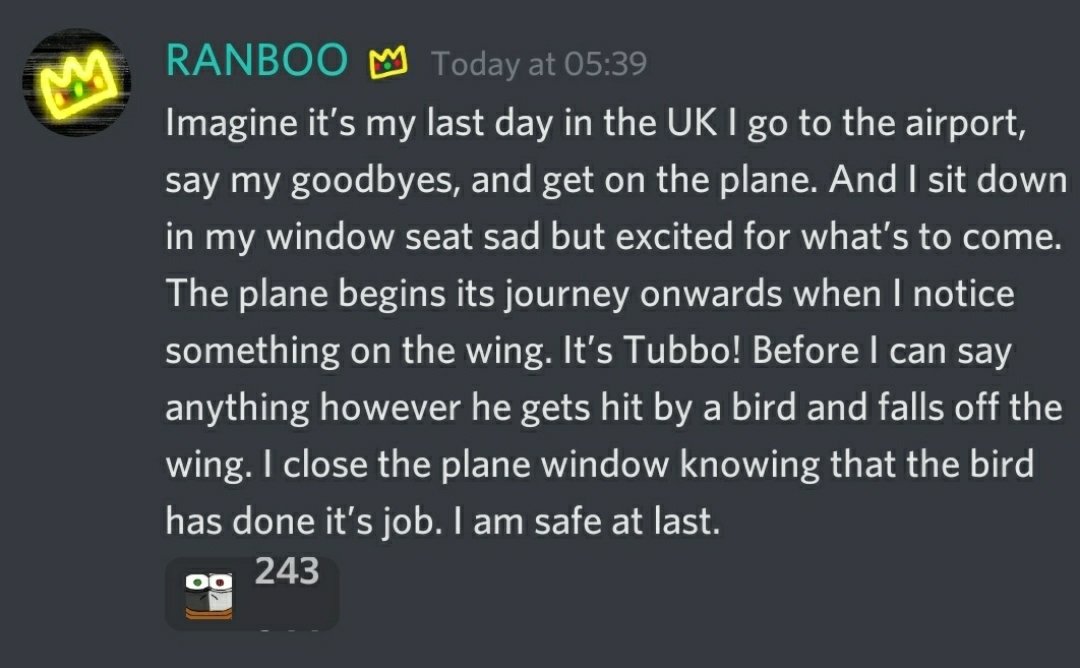Viewport: 1080px width, 668px height.
Task: Click the word 'anything' starting the sixth line
Action: tap(238, 409)
